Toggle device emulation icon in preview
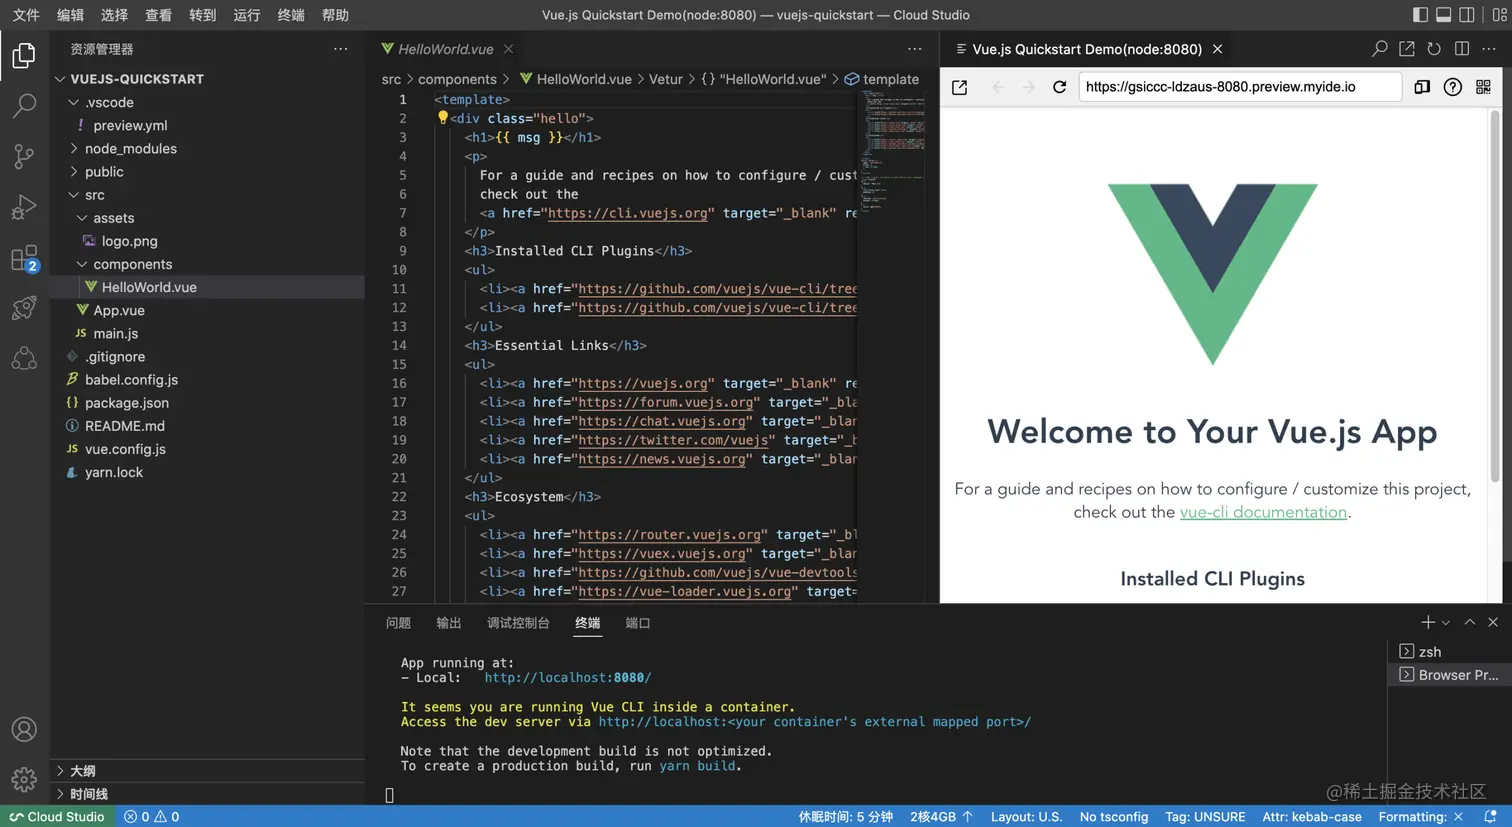Viewport: 1512px width, 827px height. pos(1422,87)
